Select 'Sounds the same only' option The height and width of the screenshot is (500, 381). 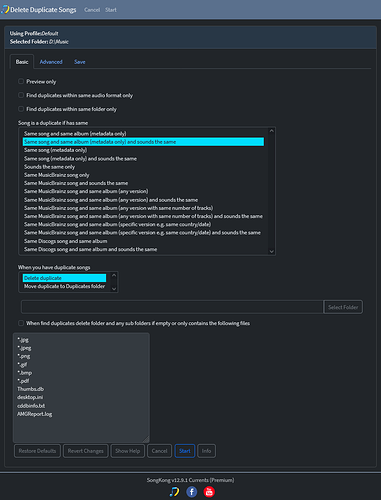pos(143,167)
